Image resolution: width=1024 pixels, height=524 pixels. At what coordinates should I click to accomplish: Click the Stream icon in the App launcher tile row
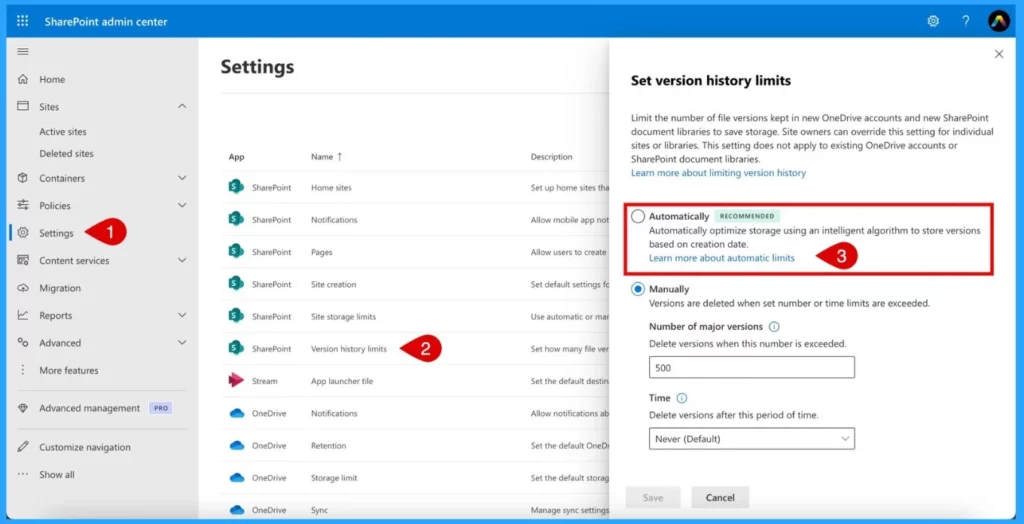[x=236, y=380]
